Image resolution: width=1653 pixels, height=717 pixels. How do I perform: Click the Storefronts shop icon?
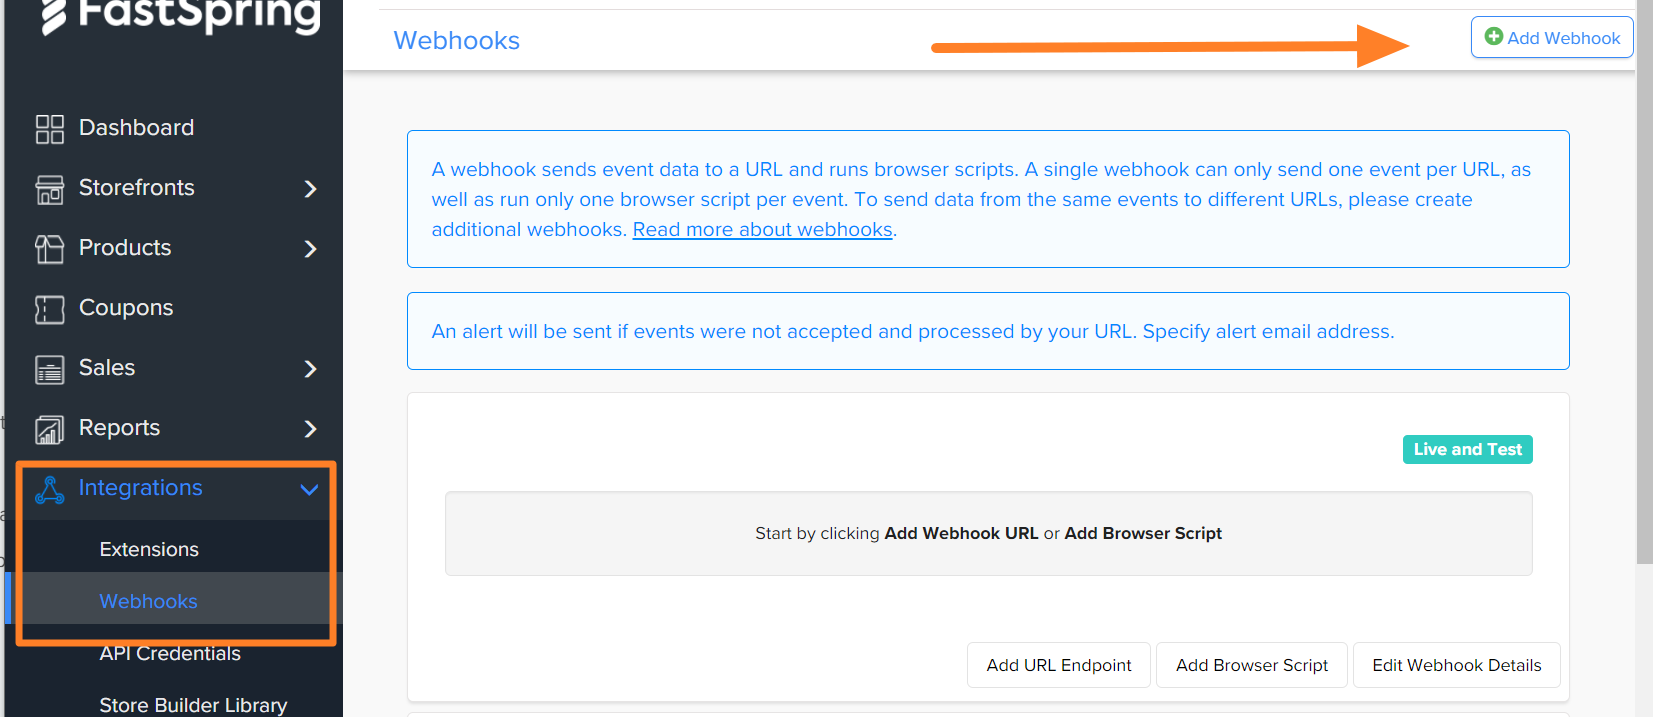49,189
